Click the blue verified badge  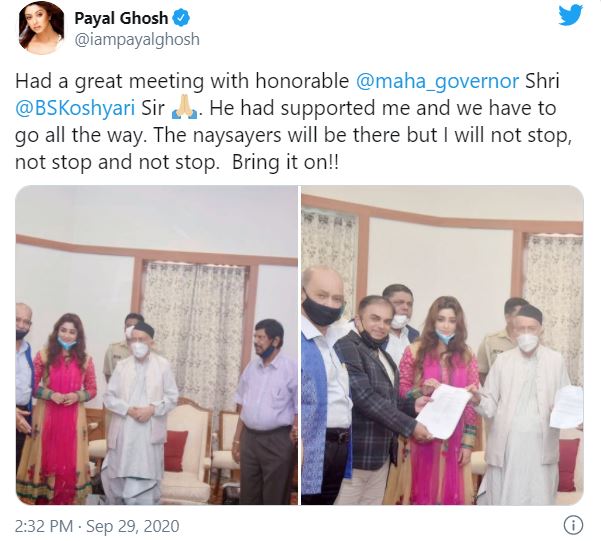[181, 18]
